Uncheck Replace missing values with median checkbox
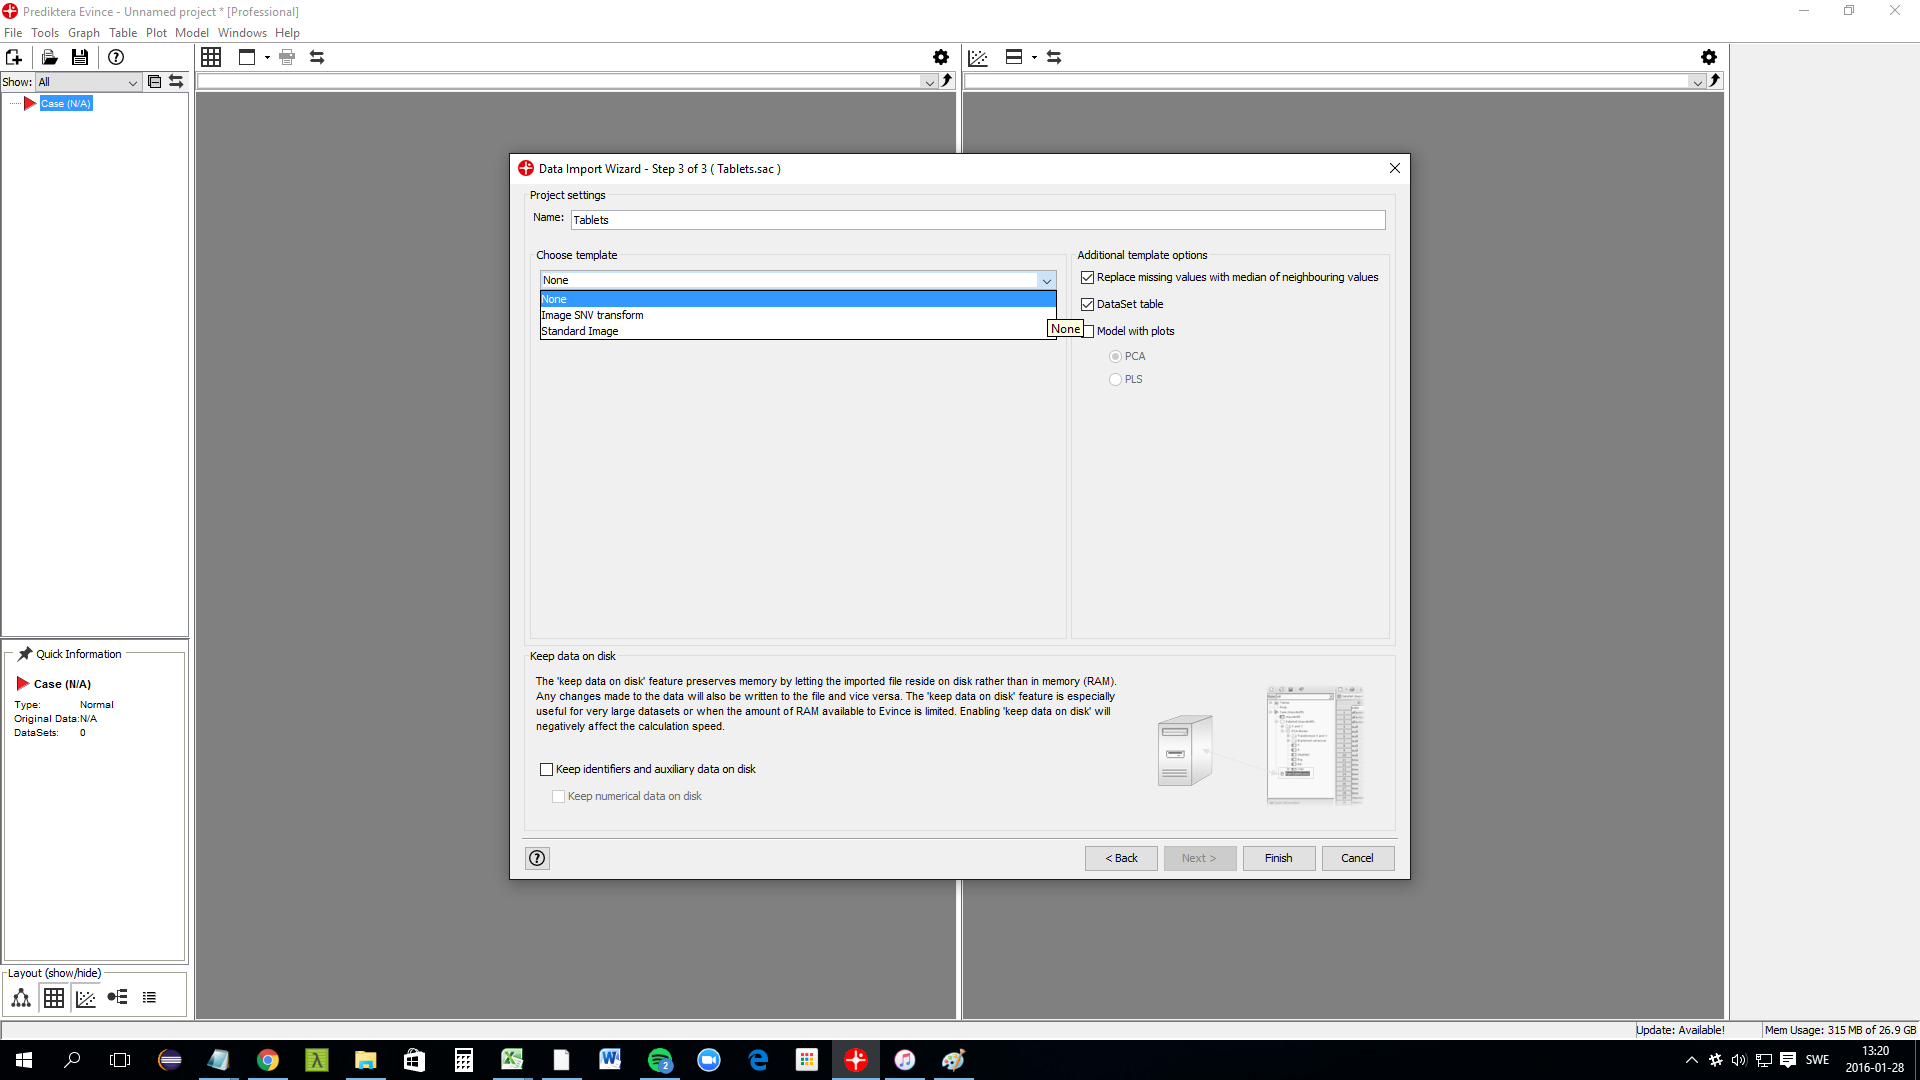The width and height of the screenshot is (1920, 1080). 1087,277
